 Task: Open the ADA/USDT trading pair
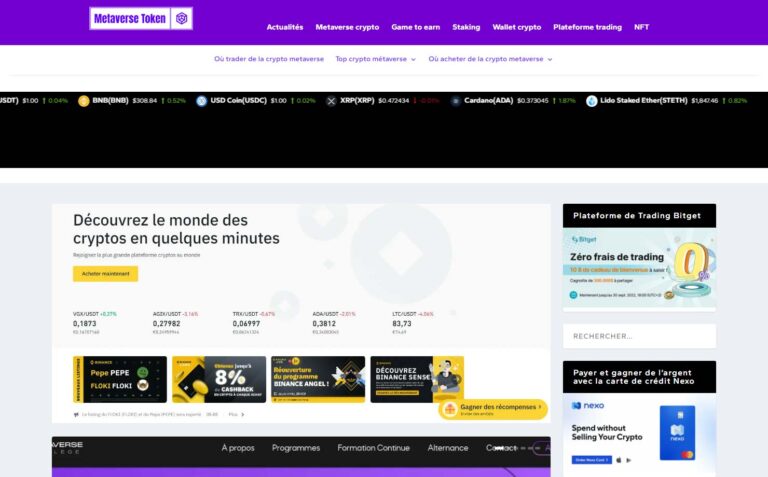(x=334, y=323)
